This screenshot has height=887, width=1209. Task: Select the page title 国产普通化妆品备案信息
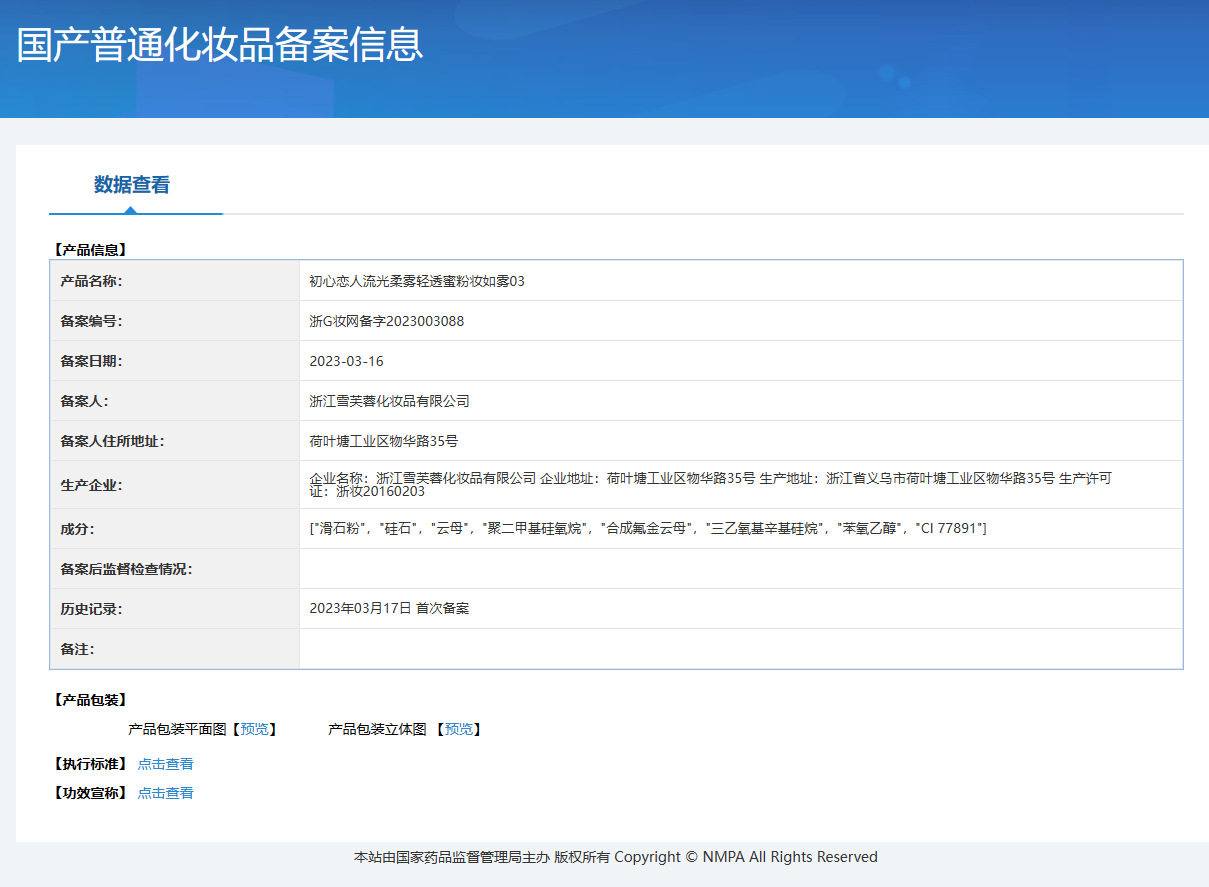pyautogui.click(x=220, y=45)
